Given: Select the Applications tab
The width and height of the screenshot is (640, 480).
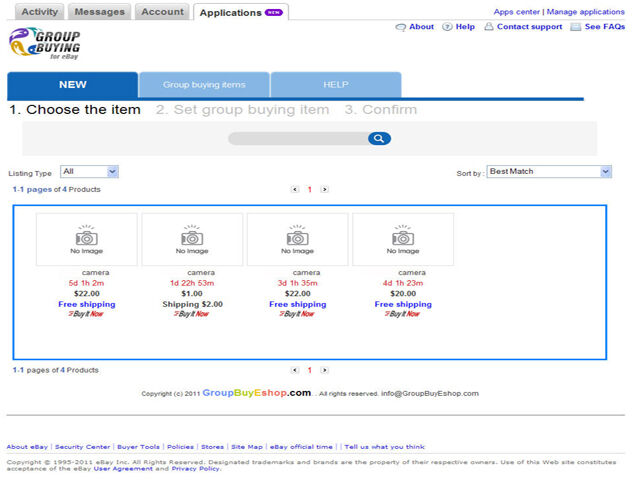Looking at the screenshot, I should (241, 13).
